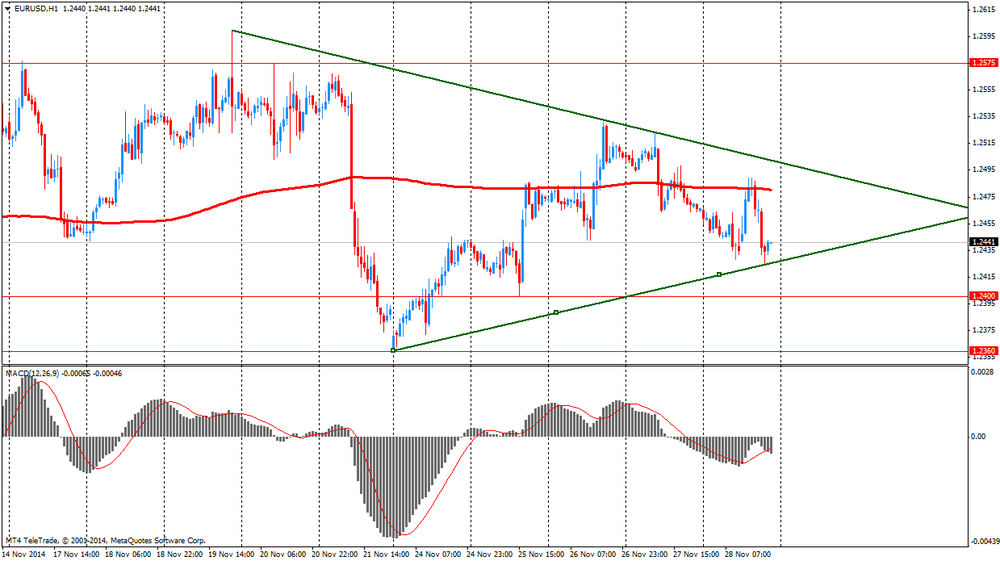Click the 1.2615 value on price scale
Viewport: 1000px width, 561px height.
click(981, 10)
